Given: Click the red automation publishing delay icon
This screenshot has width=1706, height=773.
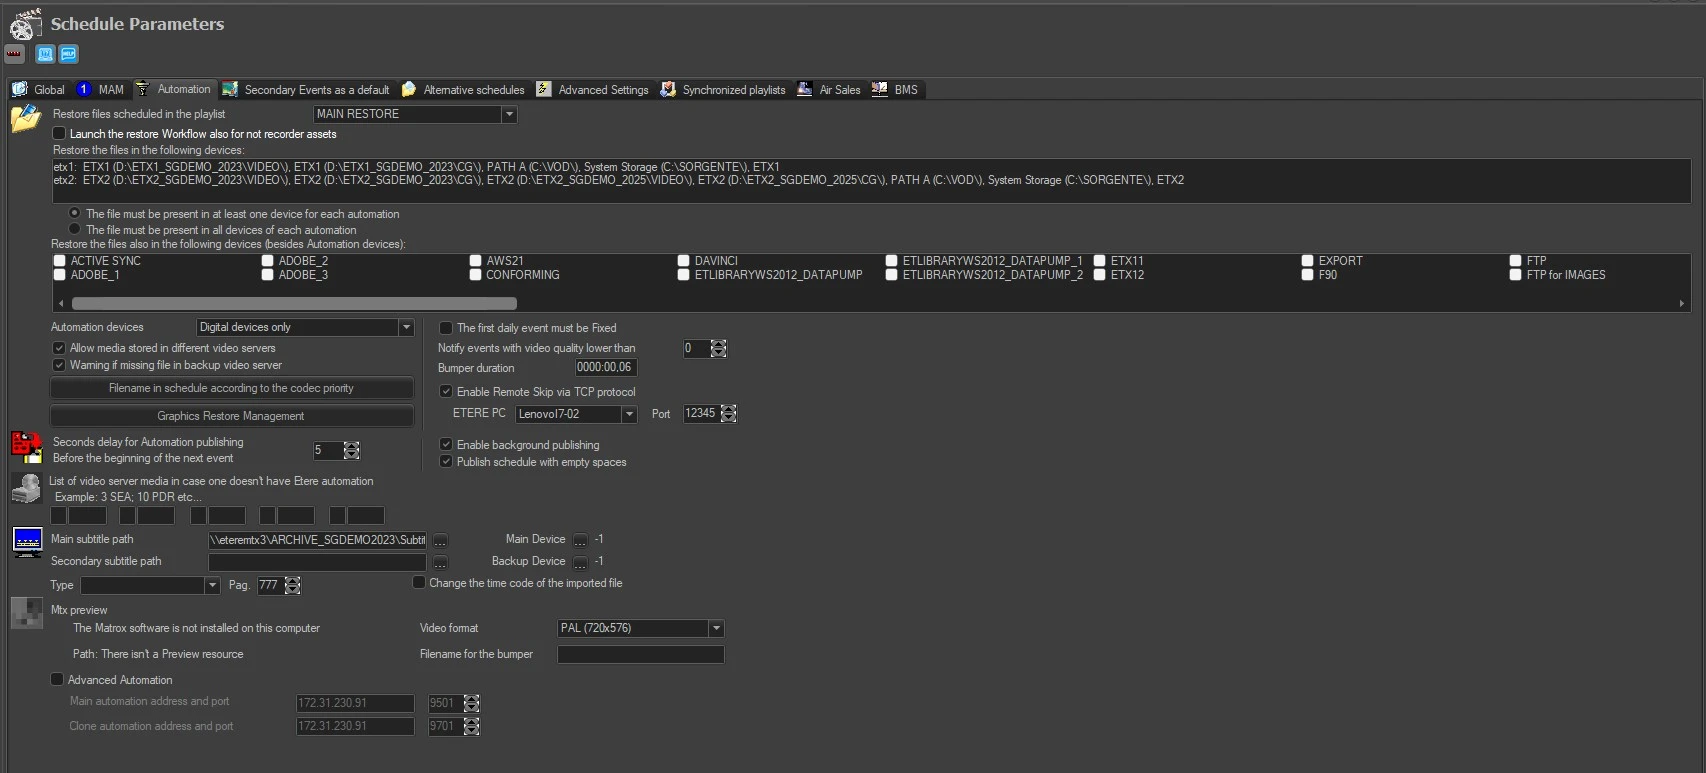Looking at the screenshot, I should (x=26, y=448).
